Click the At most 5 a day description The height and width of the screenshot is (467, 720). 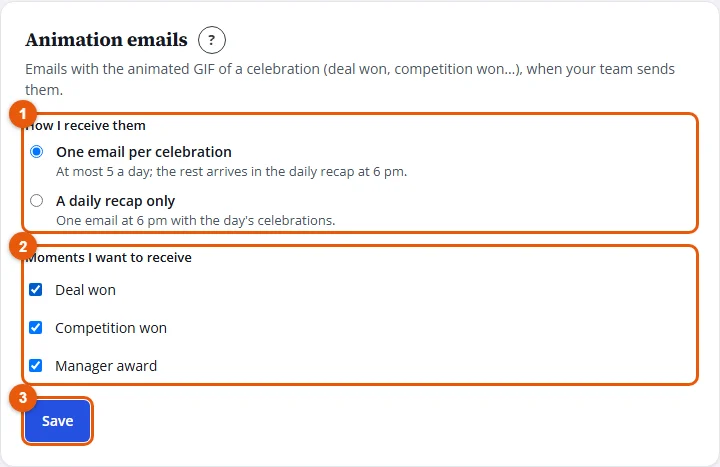[x=231, y=172]
